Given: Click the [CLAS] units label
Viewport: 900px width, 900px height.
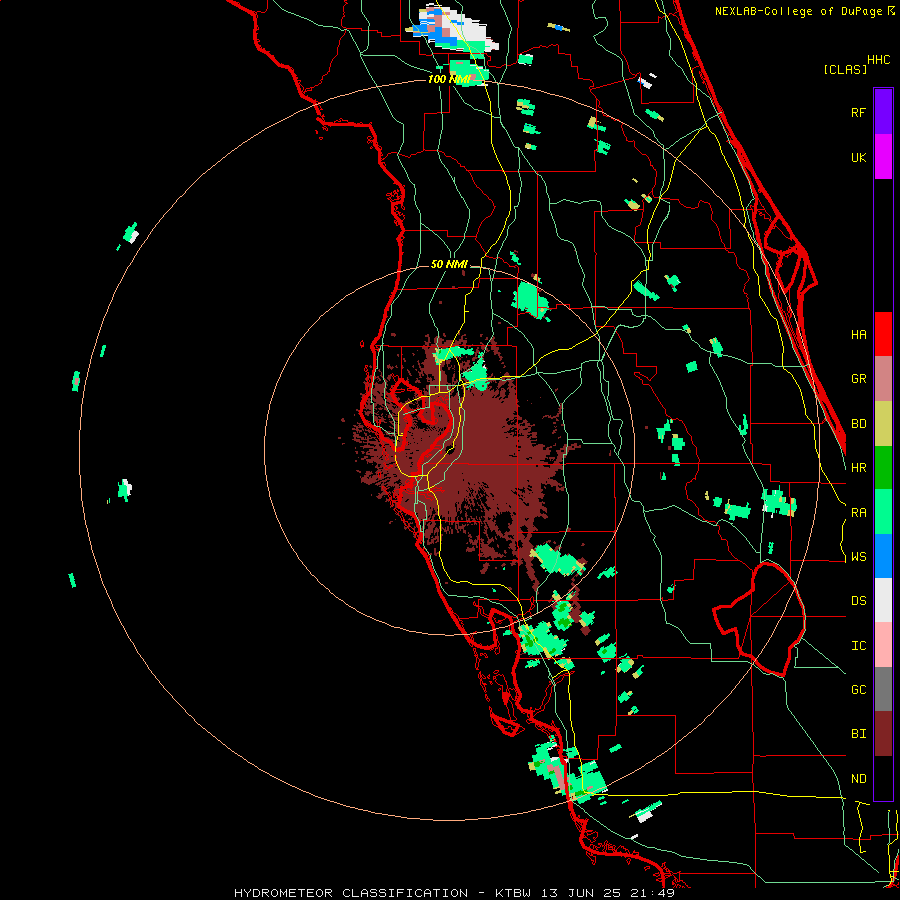Looking at the screenshot, I should [844, 69].
